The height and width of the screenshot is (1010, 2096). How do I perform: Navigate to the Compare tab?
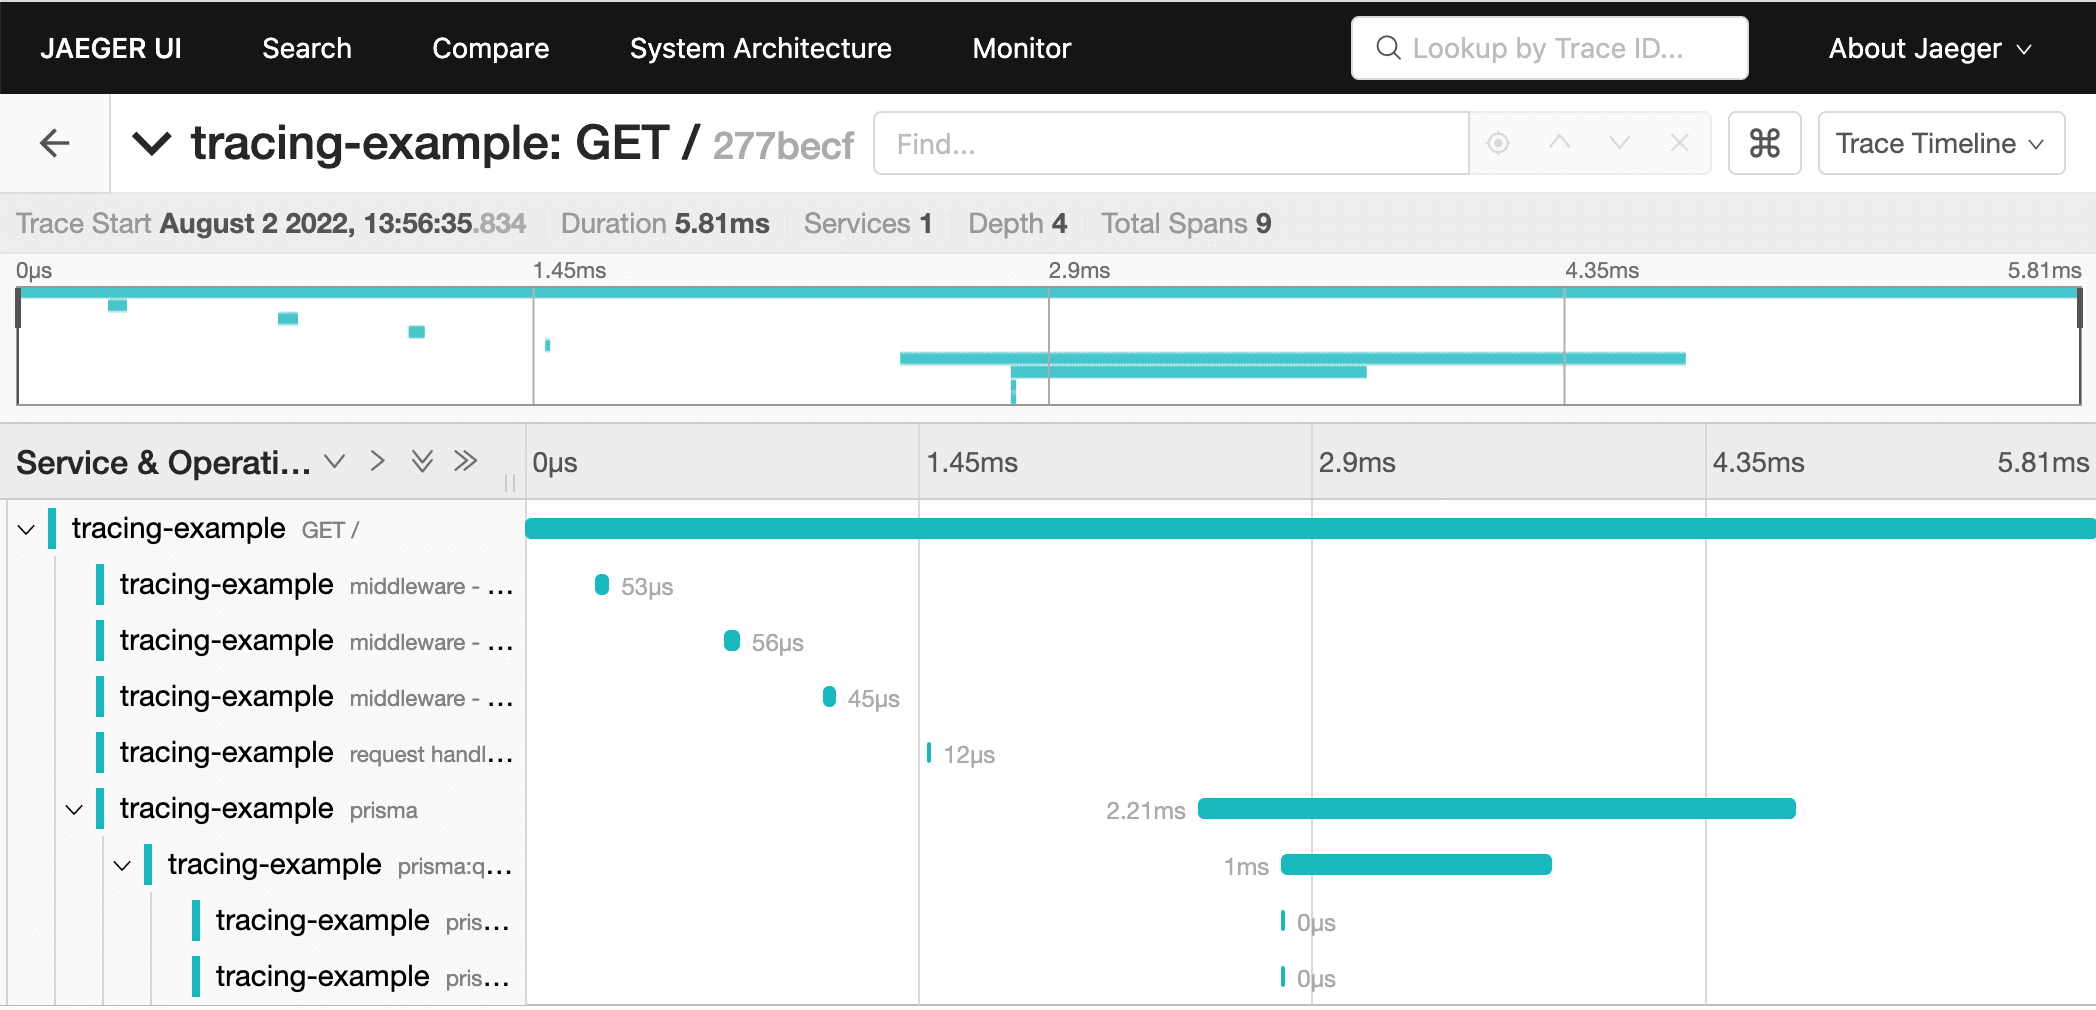(x=490, y=48)
